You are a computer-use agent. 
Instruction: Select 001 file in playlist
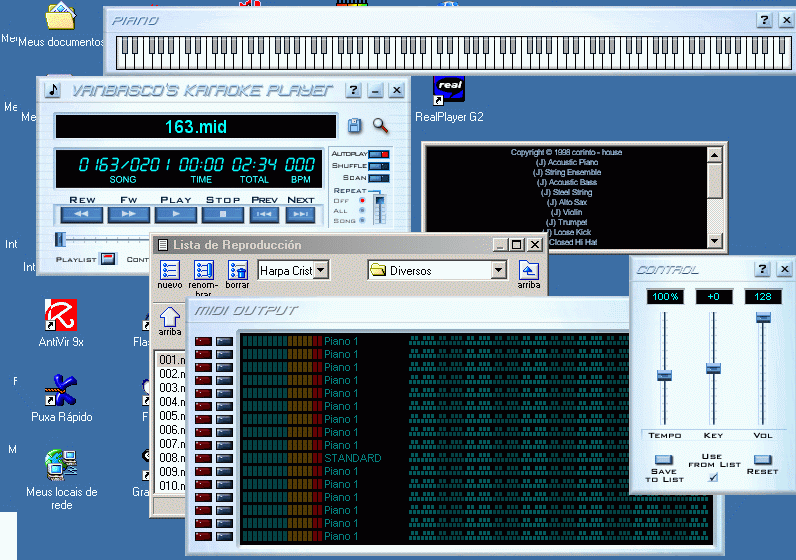(x=171, y=360)
